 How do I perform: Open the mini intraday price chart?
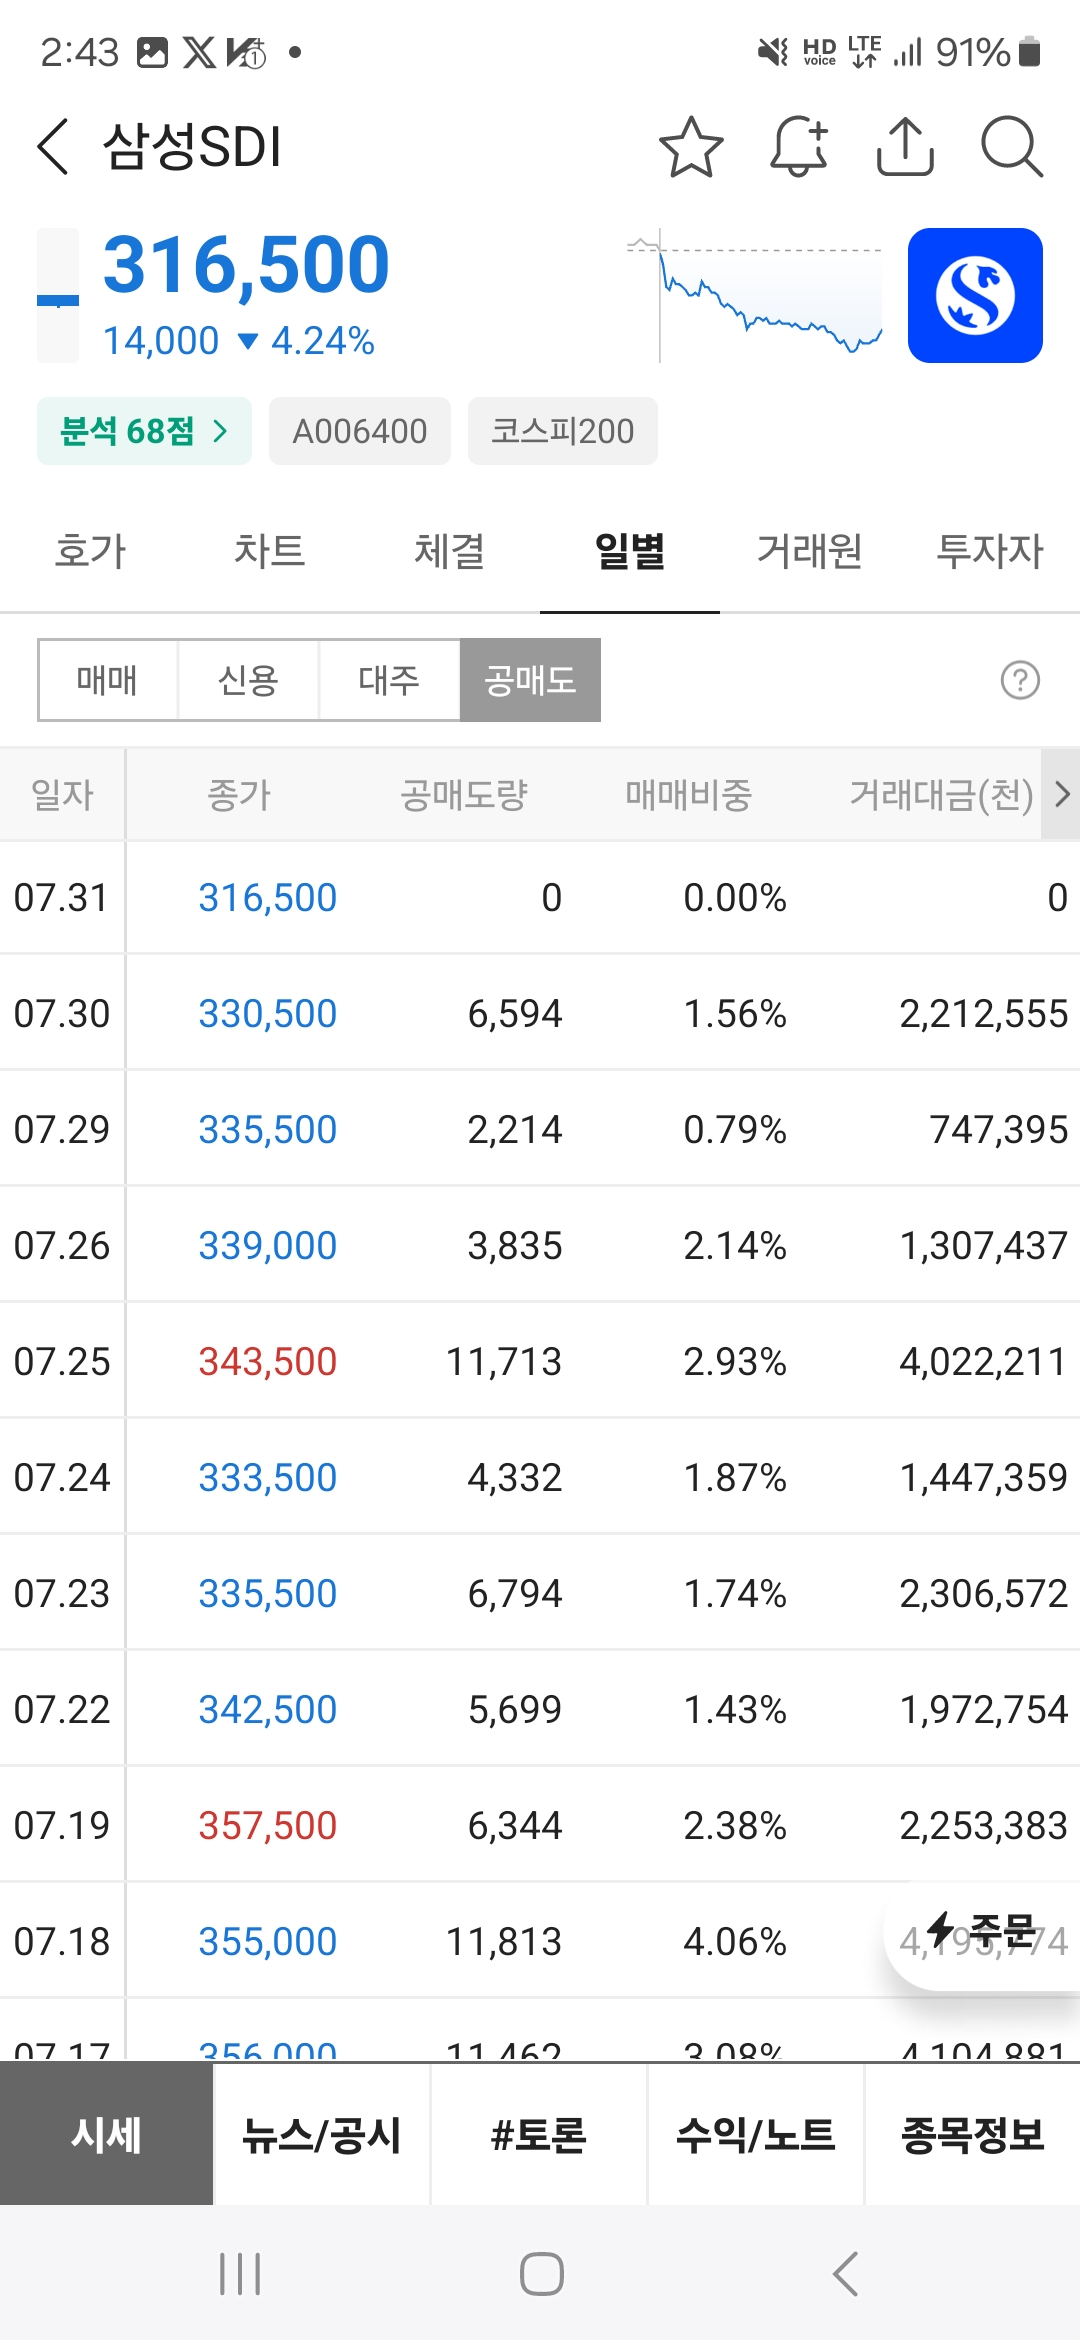pos(755,295)
